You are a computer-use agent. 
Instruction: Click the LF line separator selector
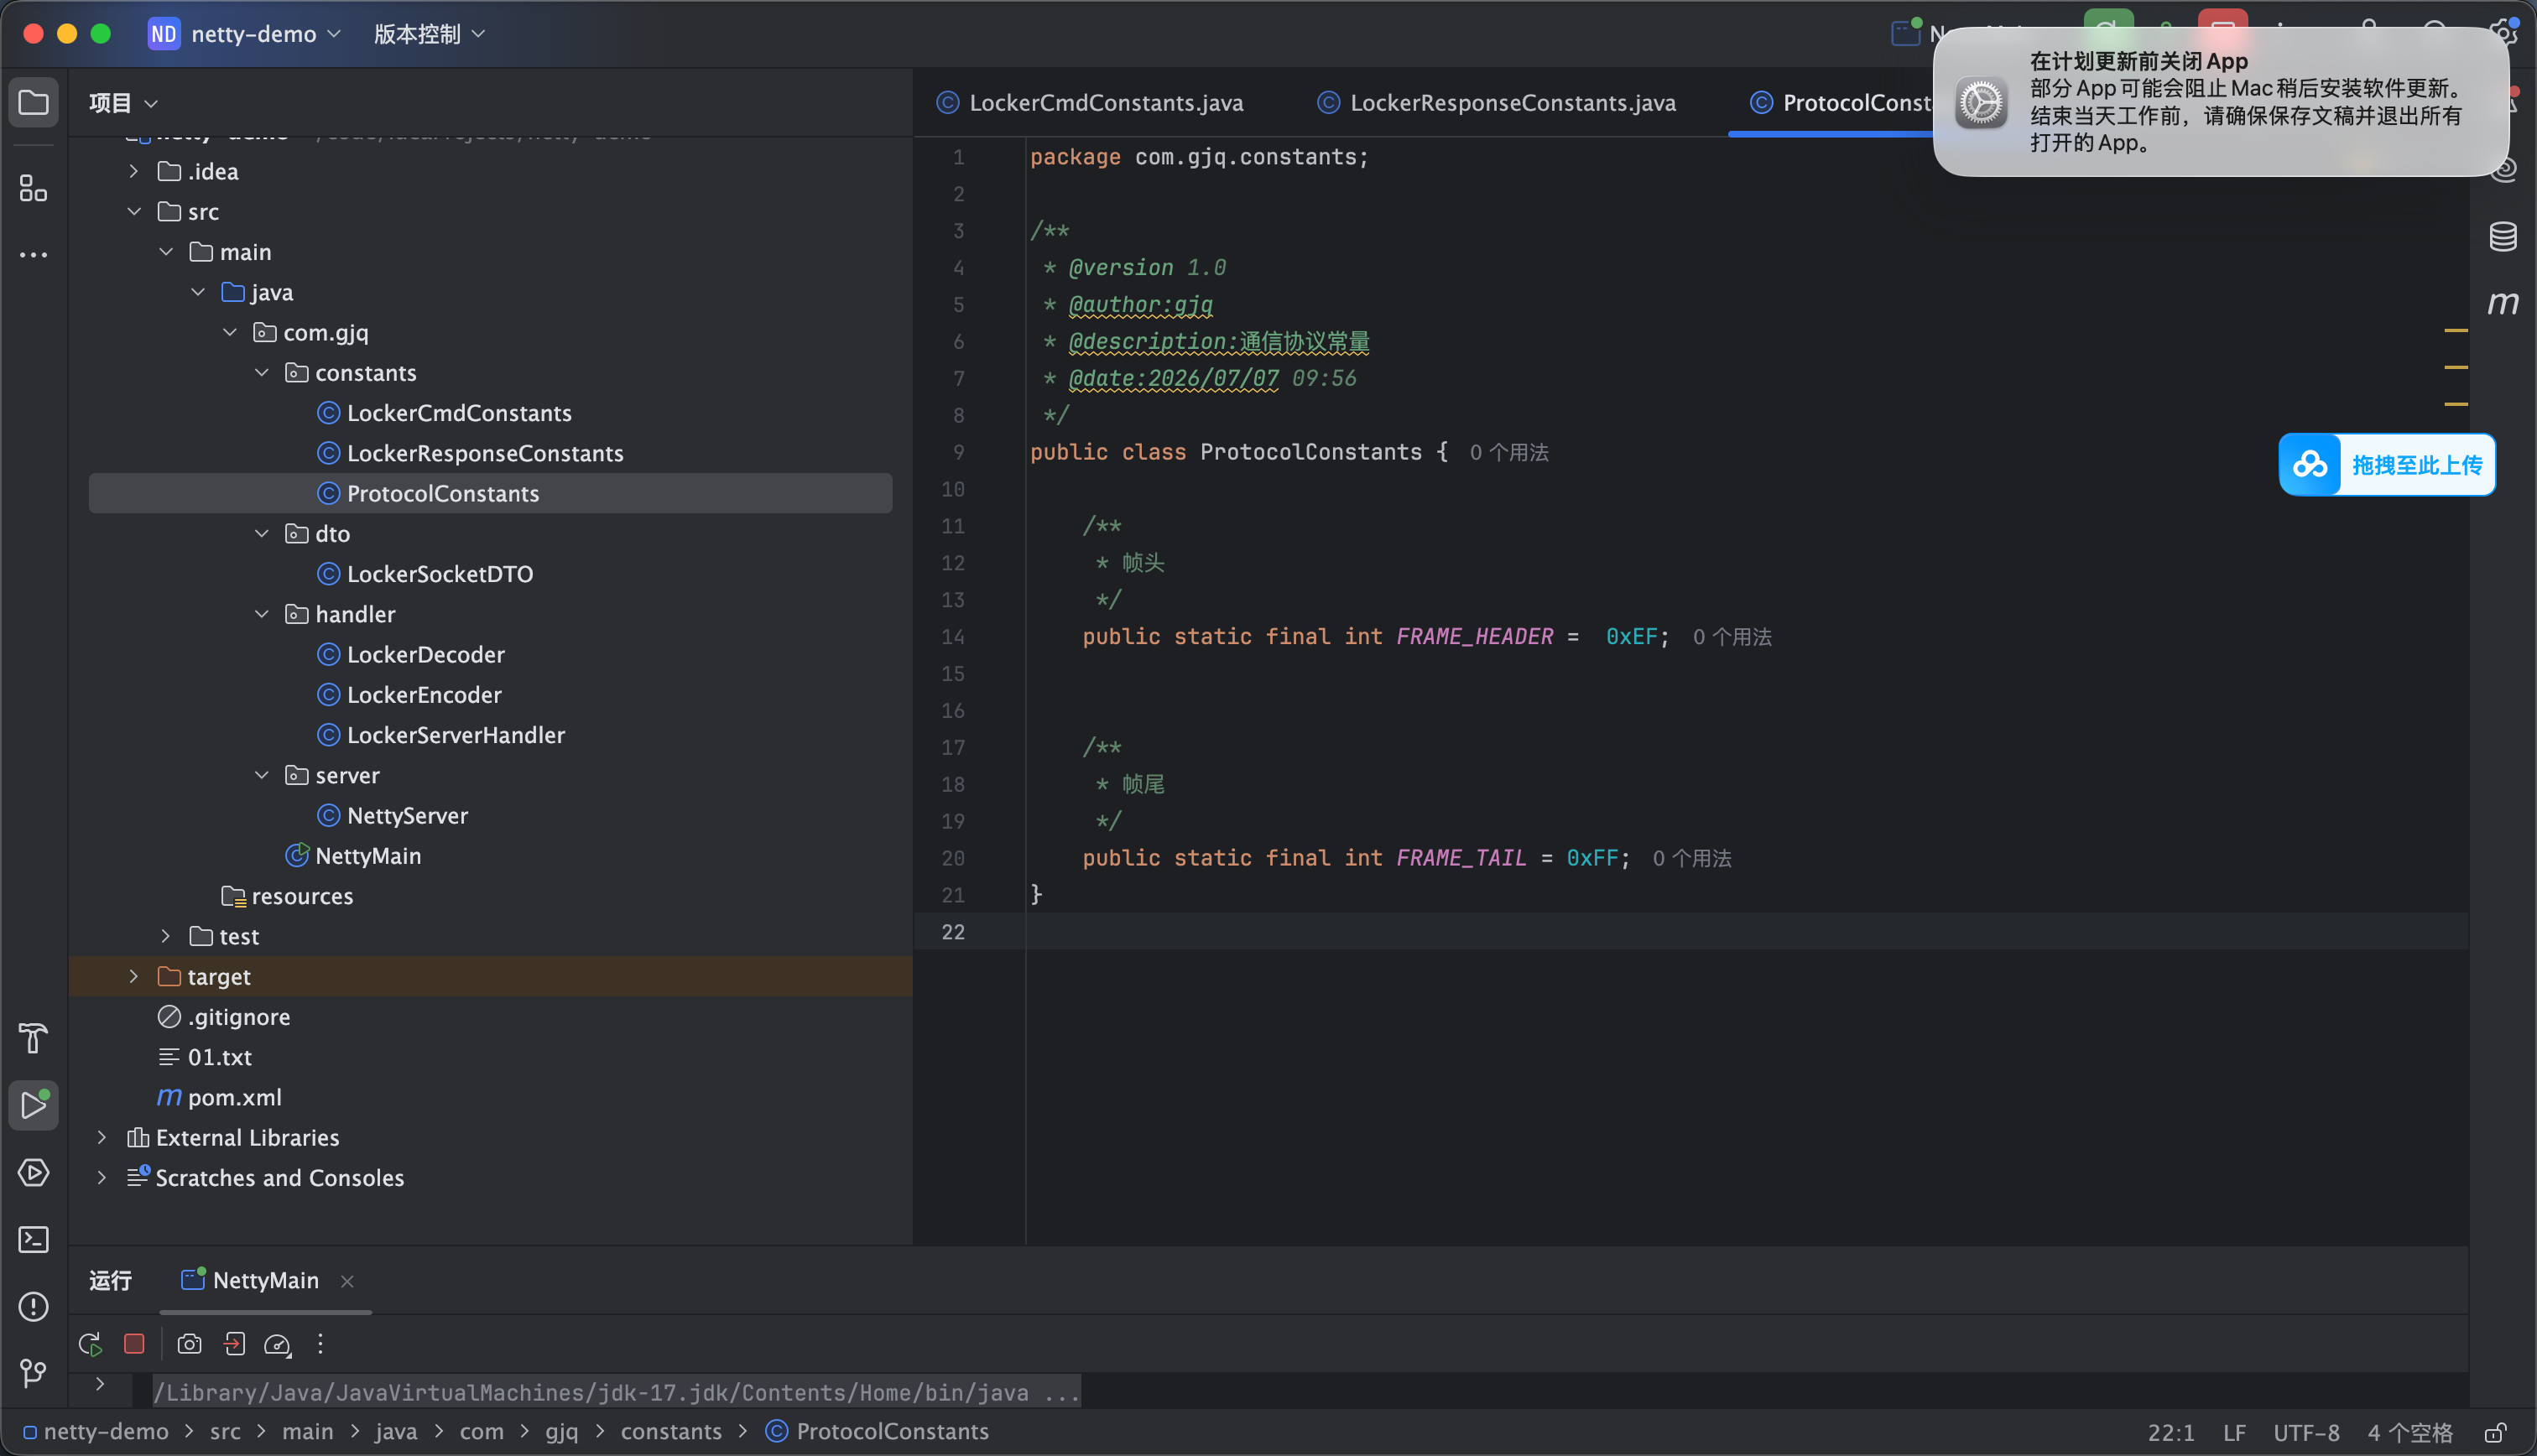pyautogui.click(x=2234, y=1432)
